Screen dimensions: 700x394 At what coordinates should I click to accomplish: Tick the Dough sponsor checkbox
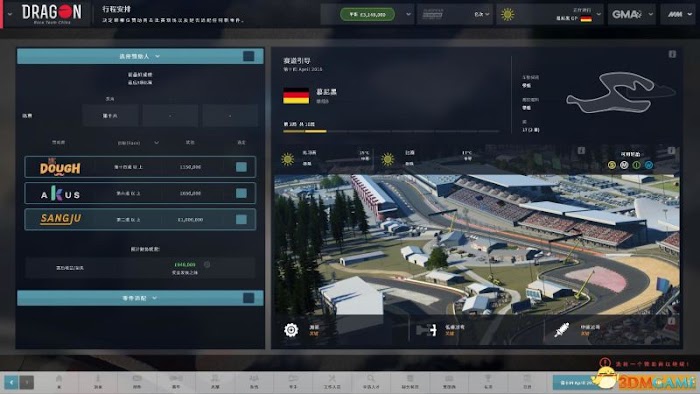pyautogui.click(x=241, y=167)
